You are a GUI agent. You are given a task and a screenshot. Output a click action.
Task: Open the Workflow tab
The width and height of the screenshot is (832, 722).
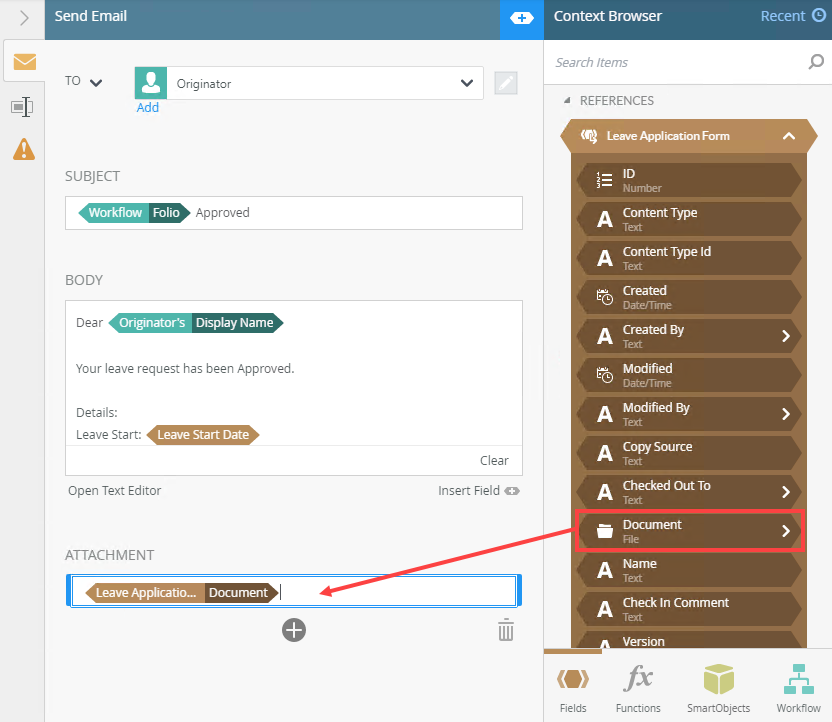point(798,688)
